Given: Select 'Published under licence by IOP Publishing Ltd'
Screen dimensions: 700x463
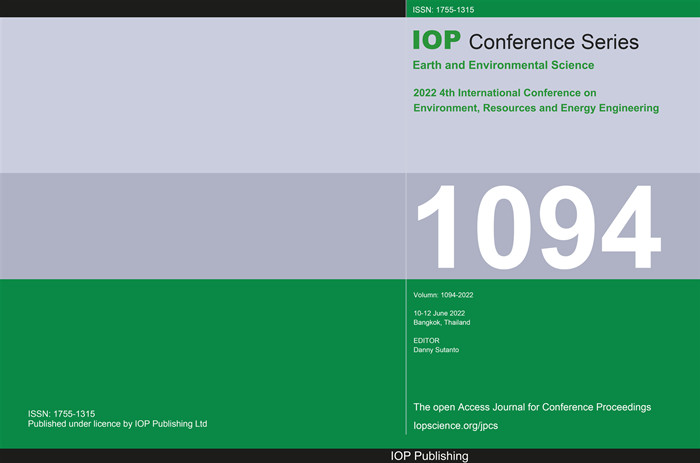Looking at the screenshot, I should coord(117,424).
